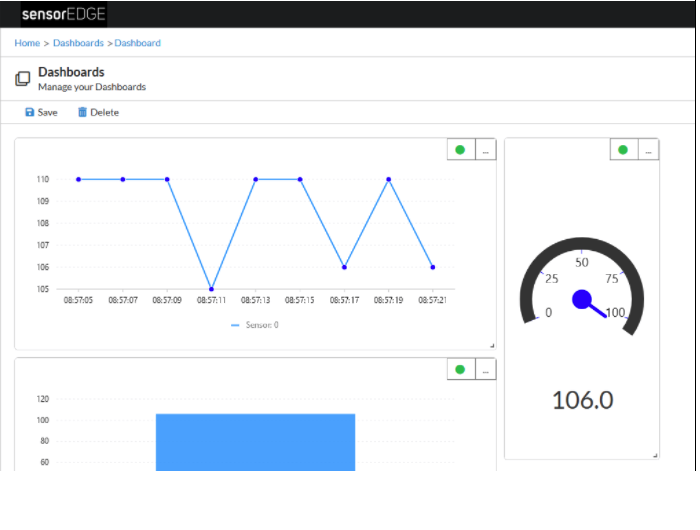Click the sensorEDGE logo
The height and width of the screenshot is (530, 700).
point(63,14)
